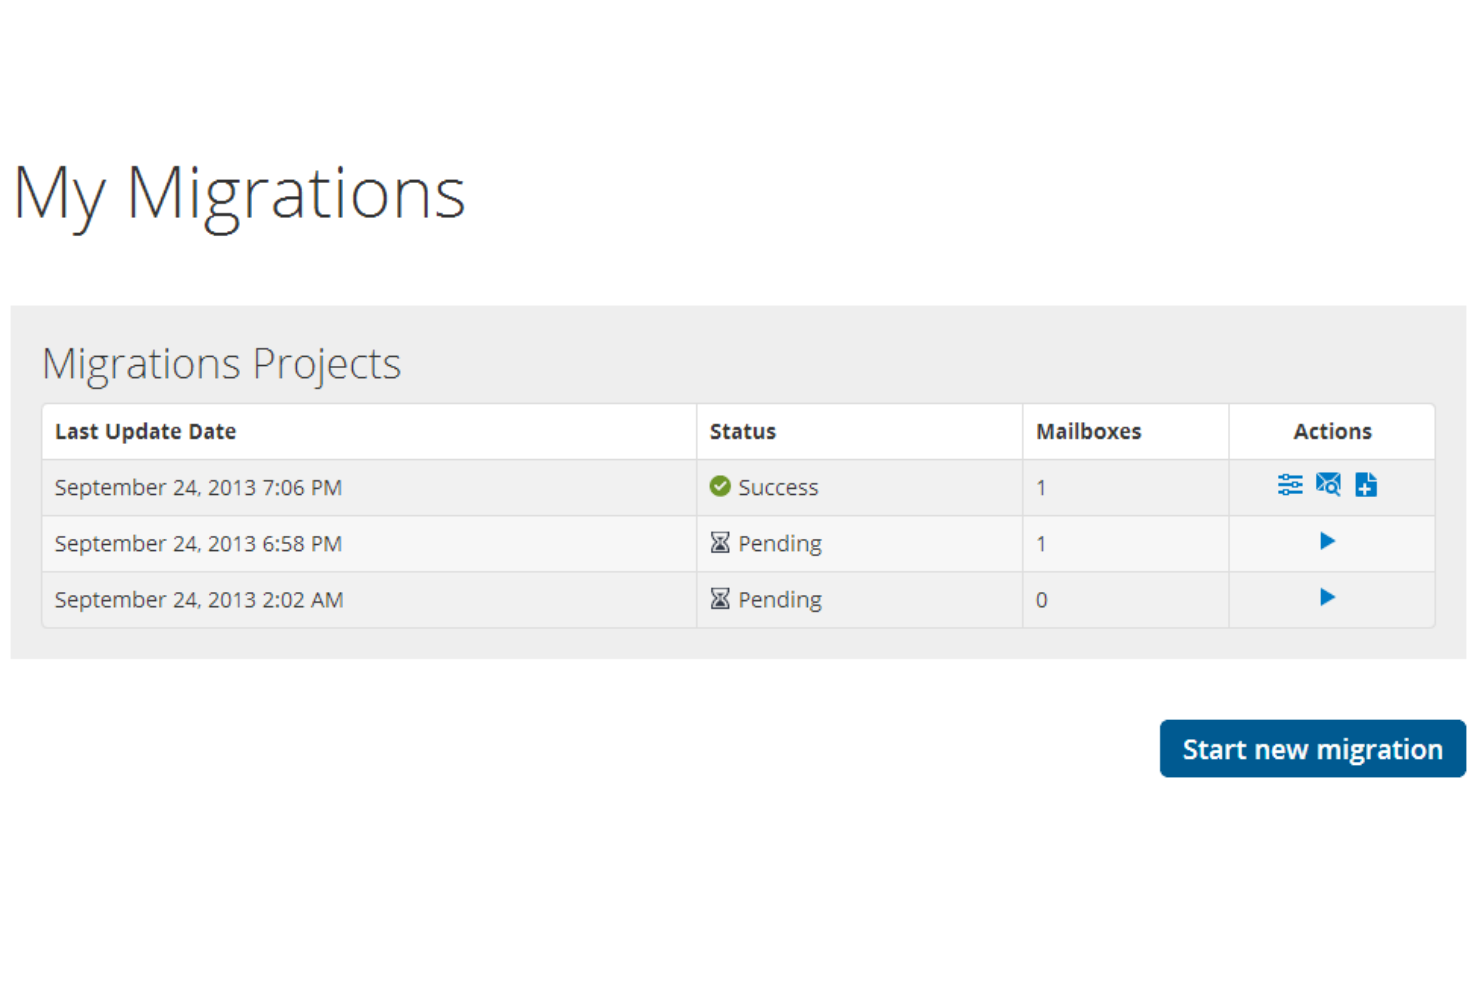Click the new report document icon

[x=1366, y=485]
